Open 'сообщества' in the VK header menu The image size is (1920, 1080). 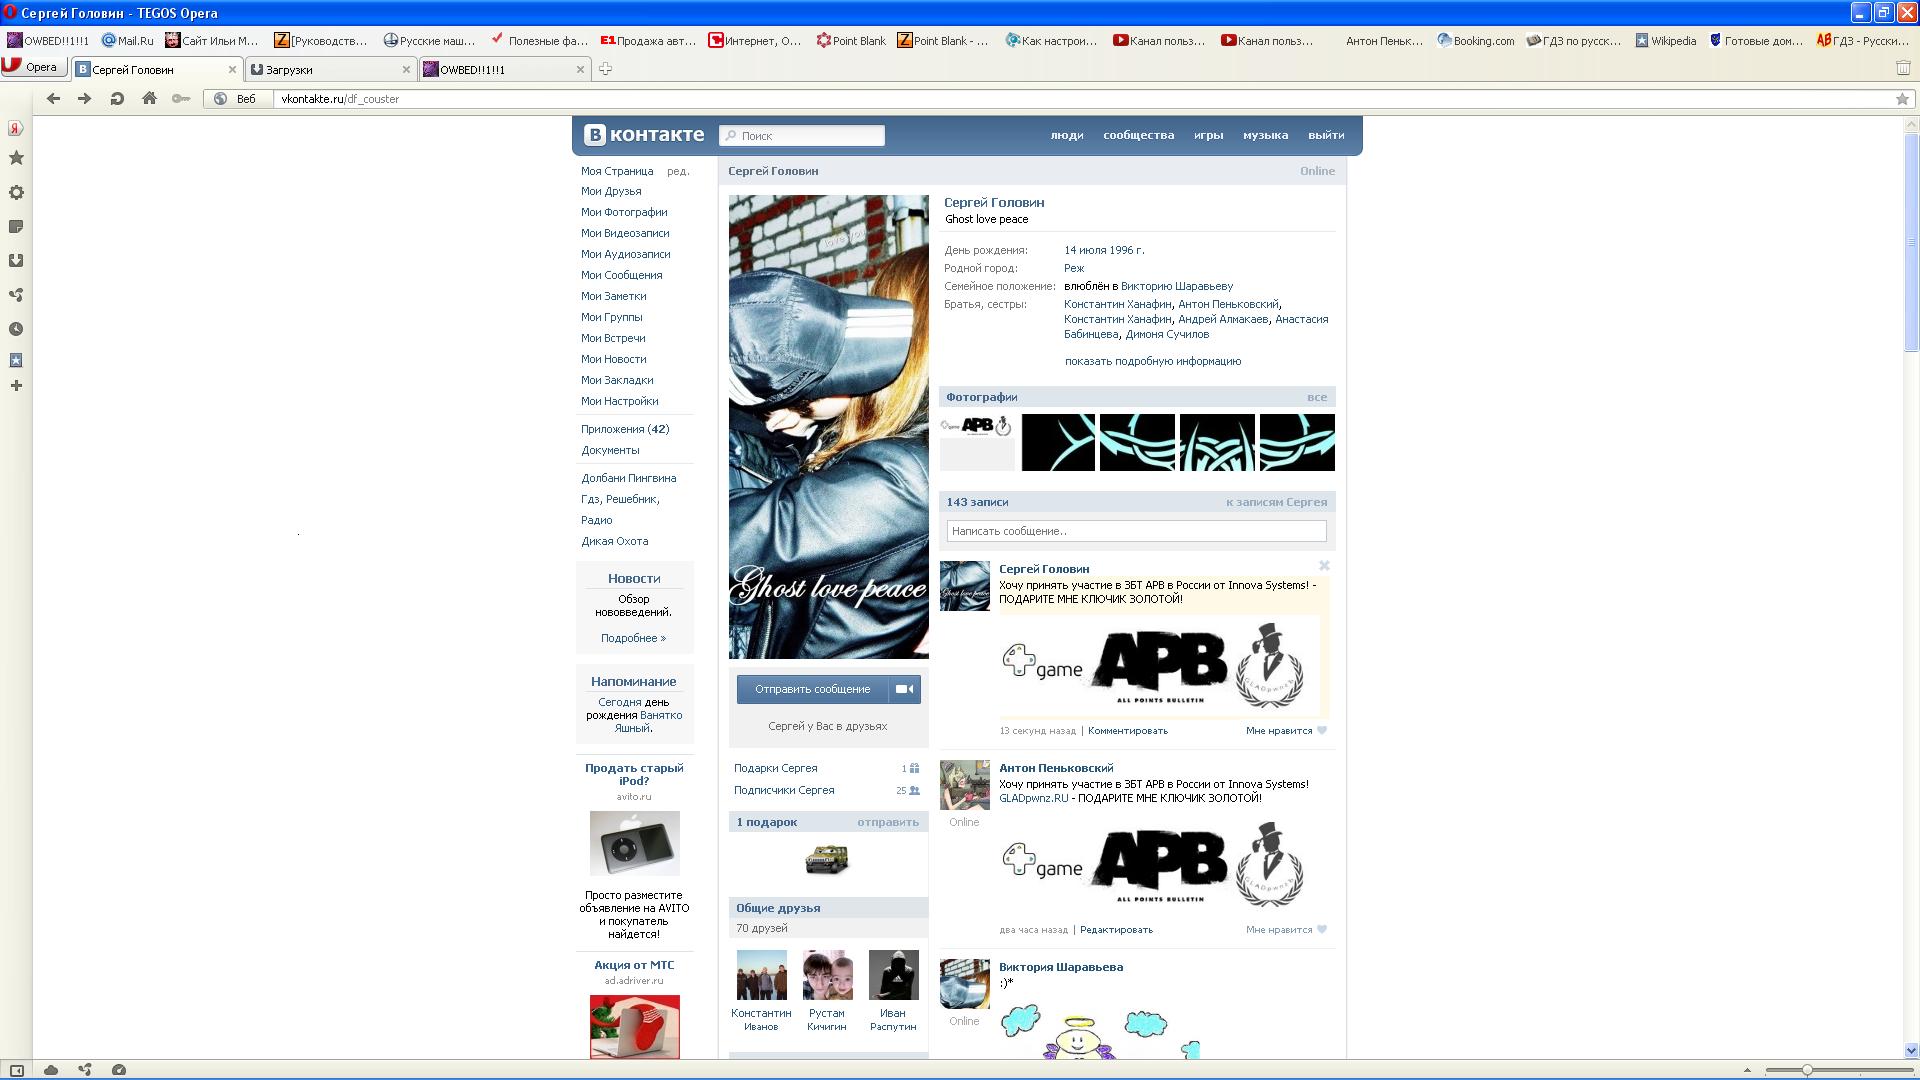click(1138, 135)
